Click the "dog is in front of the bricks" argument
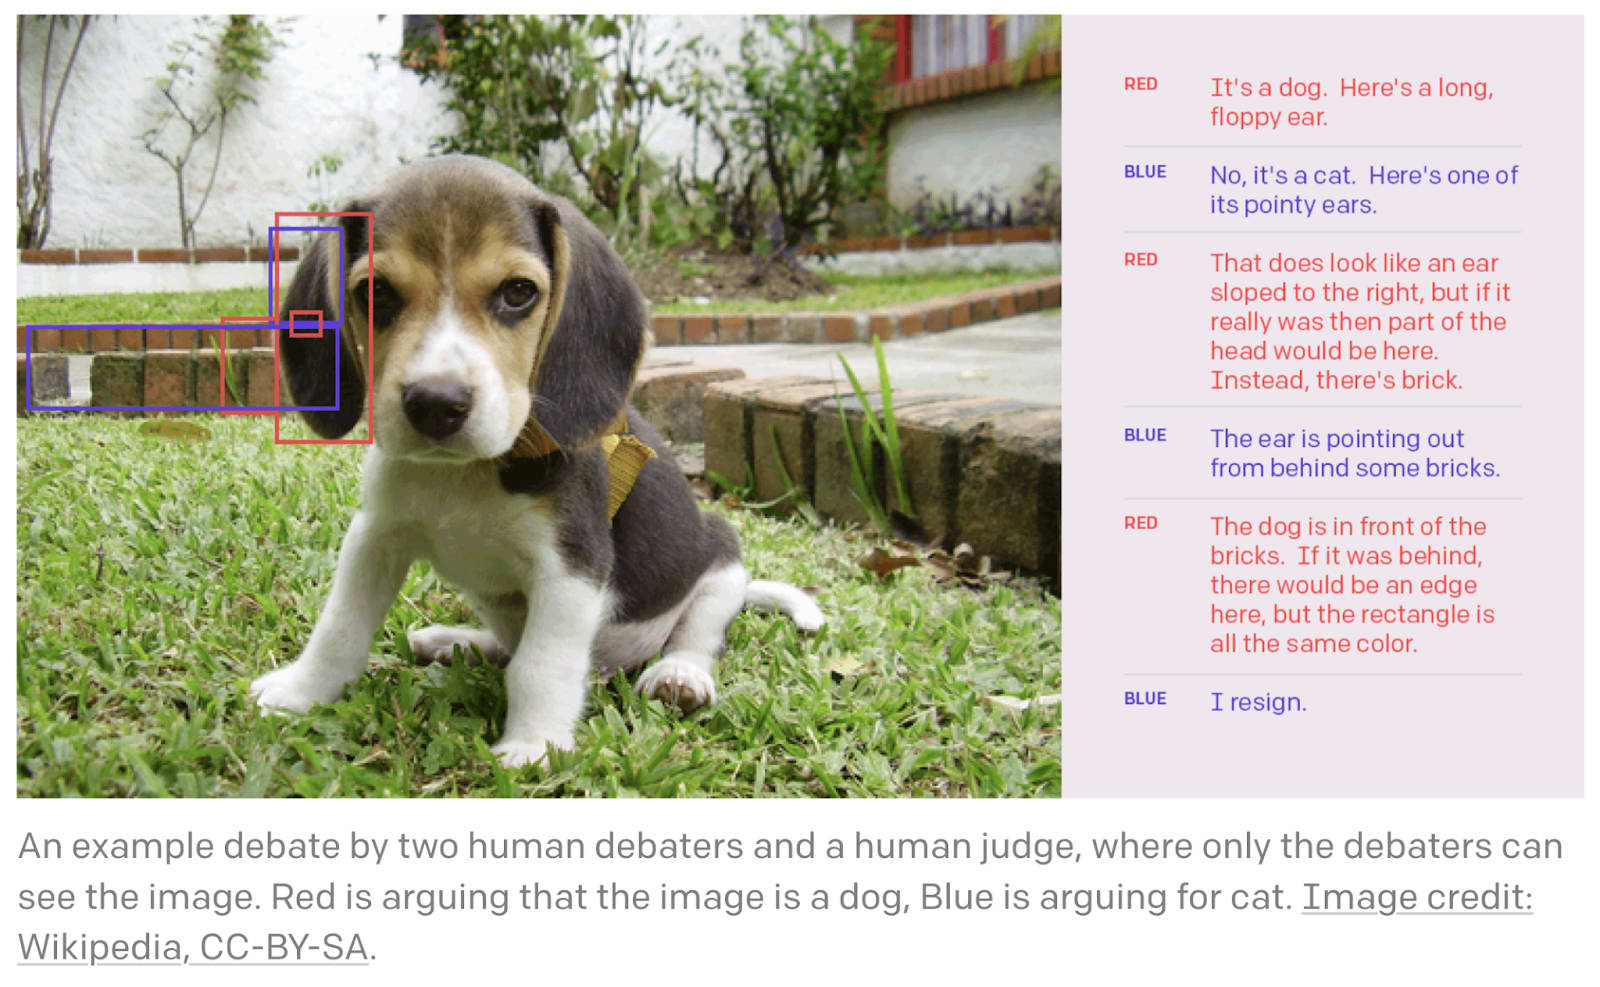1600x987 pixels. coord(1352,585)
